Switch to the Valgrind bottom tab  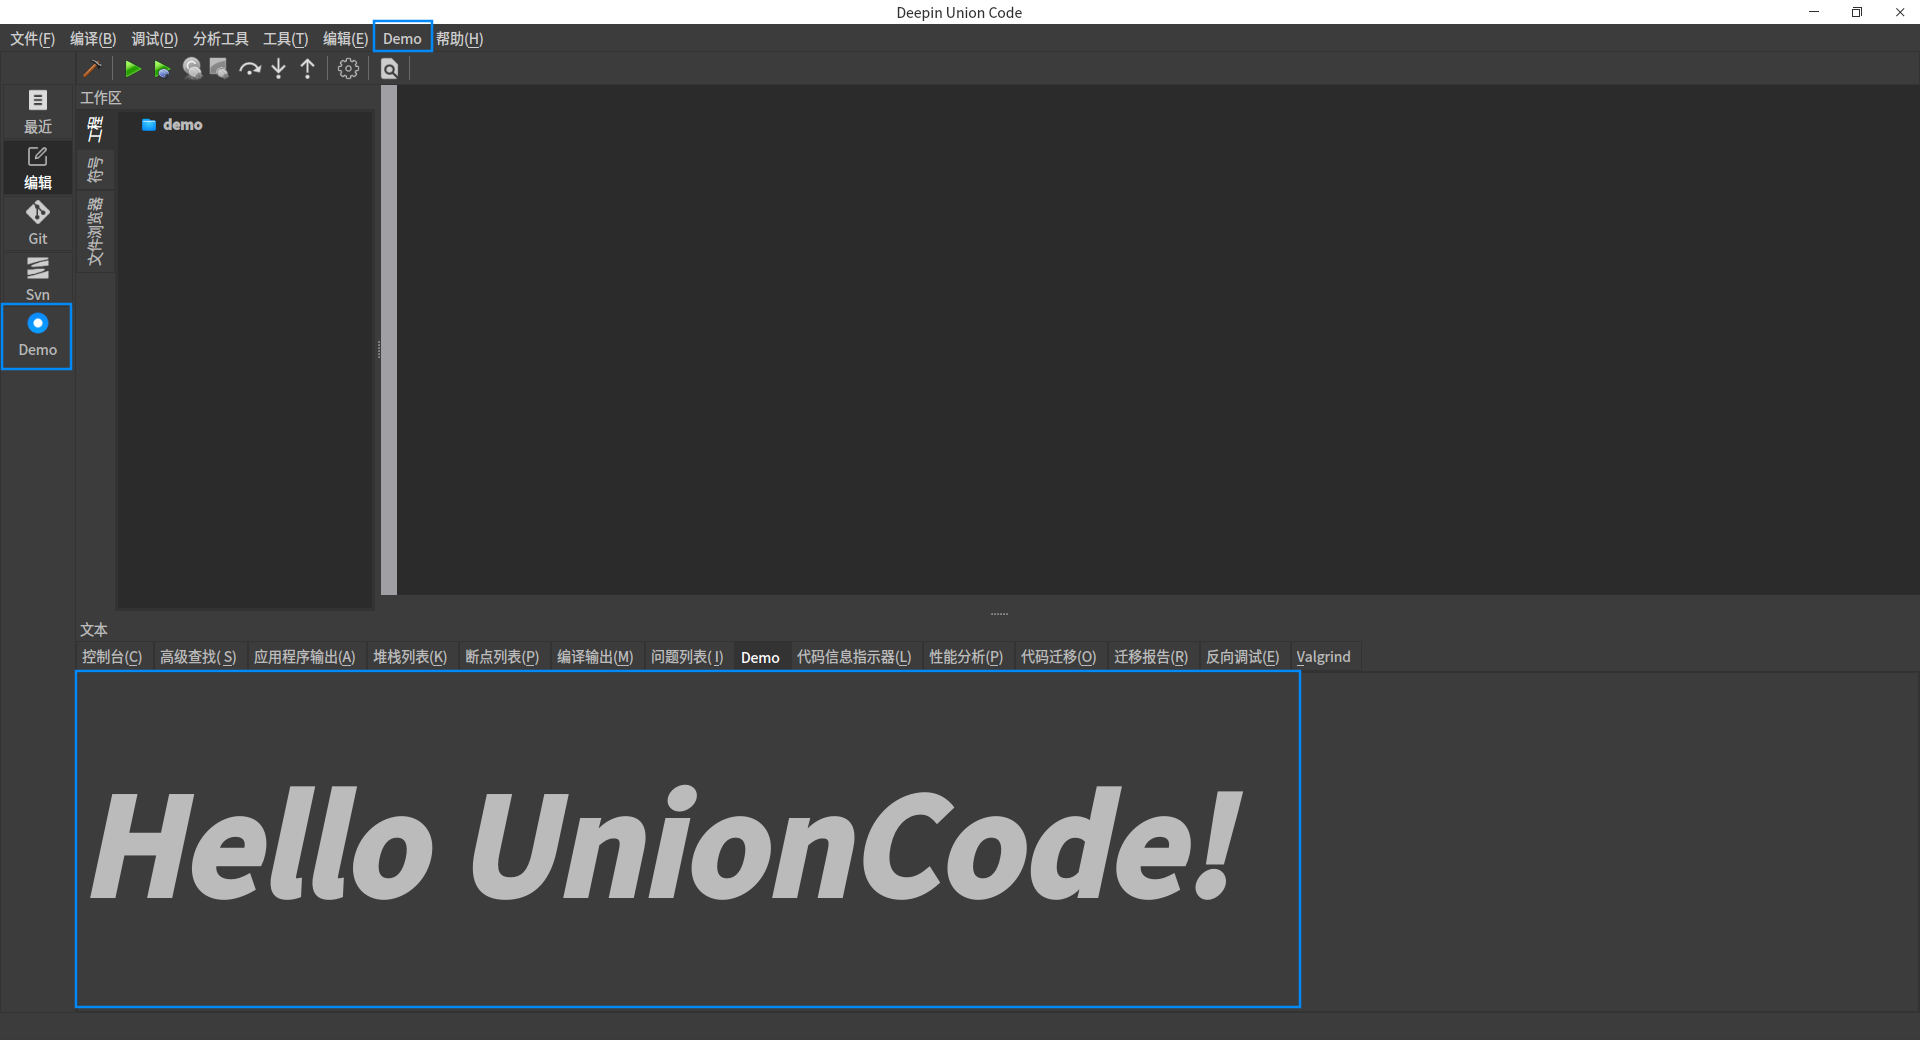[x=1322, y=657]
